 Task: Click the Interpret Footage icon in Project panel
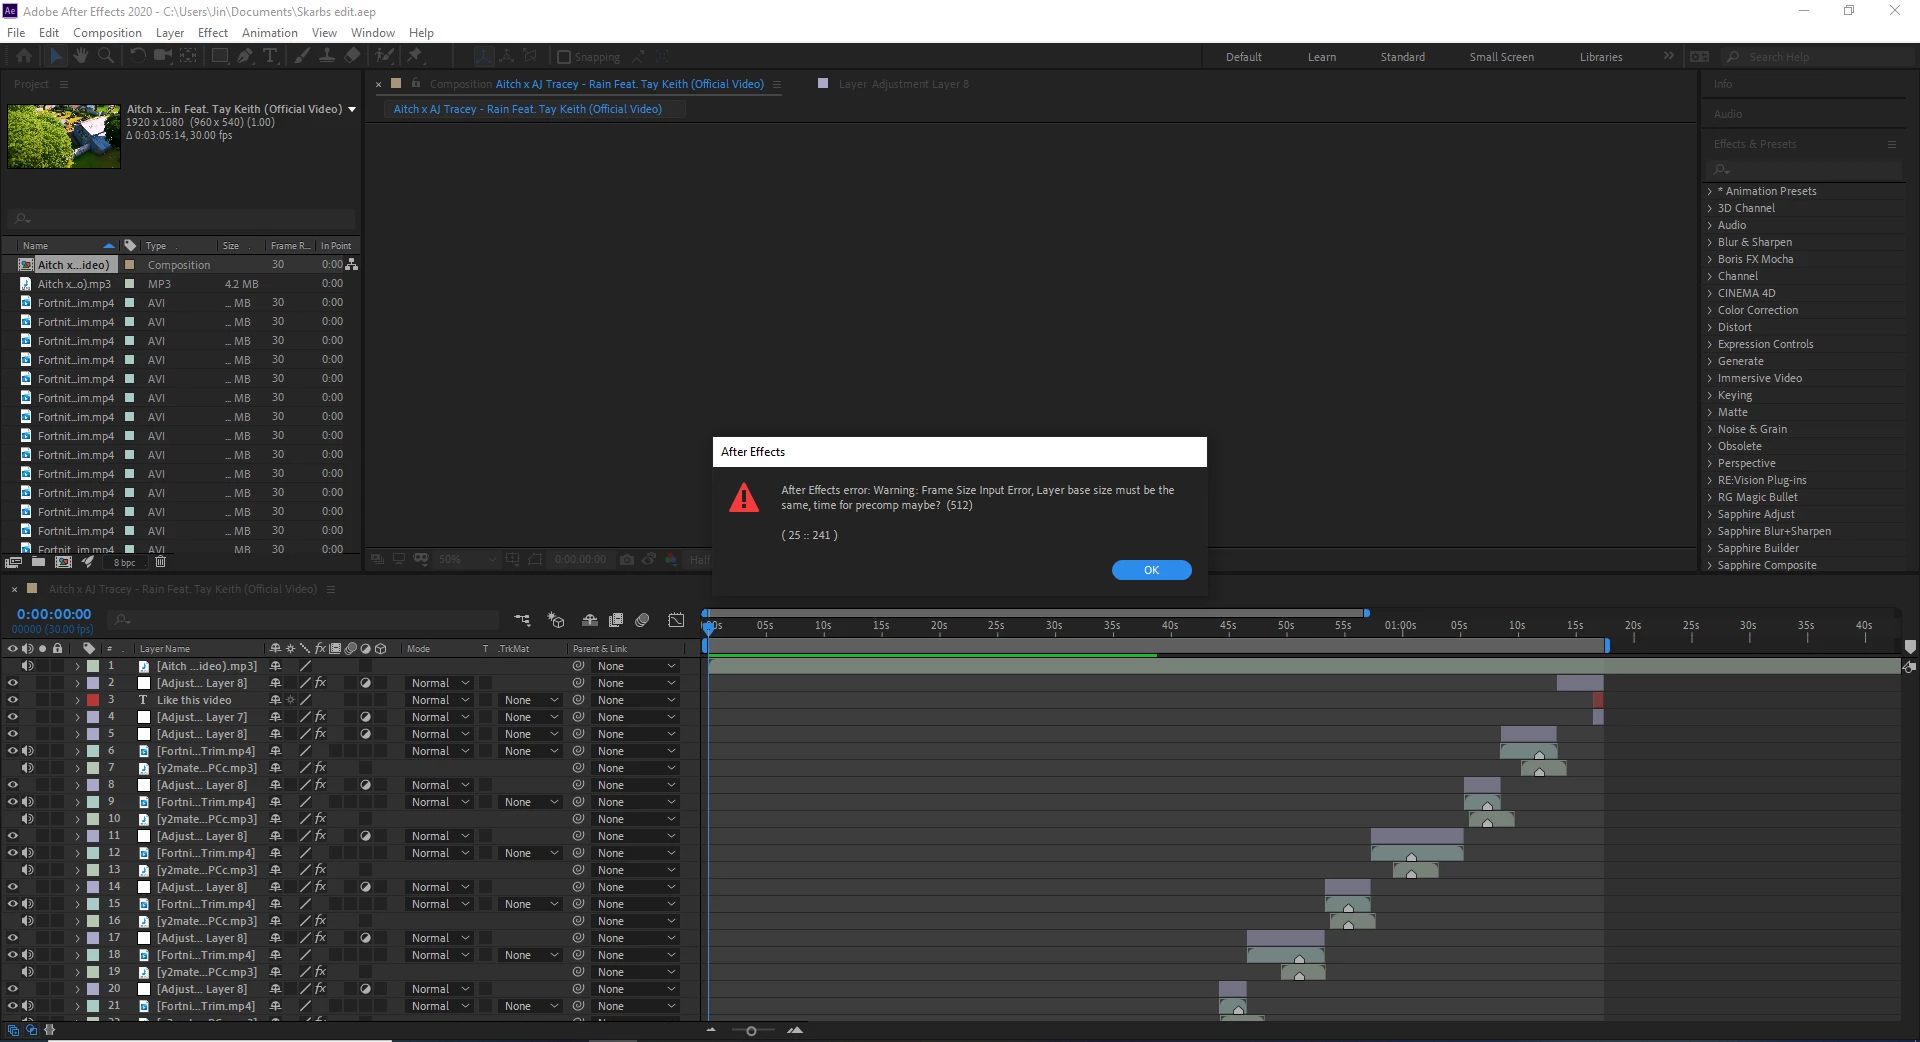coord(13,562)
